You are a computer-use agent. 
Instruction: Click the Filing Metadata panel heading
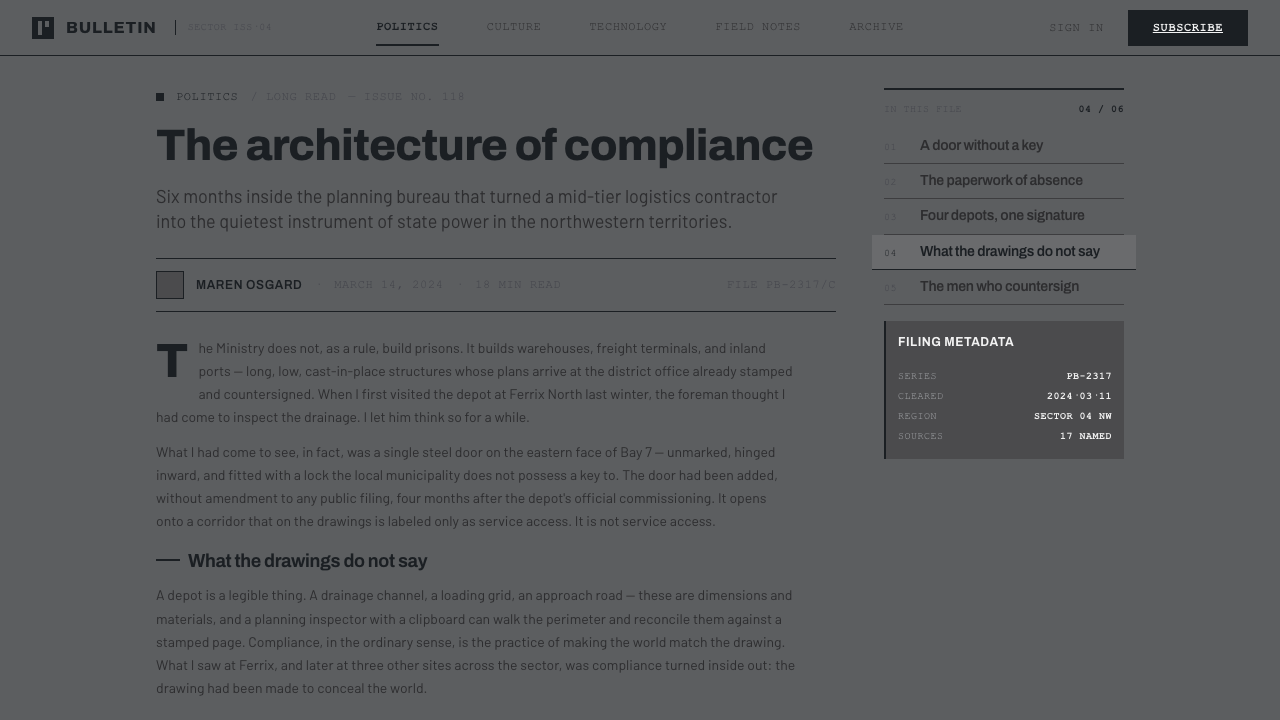point(956,342)
